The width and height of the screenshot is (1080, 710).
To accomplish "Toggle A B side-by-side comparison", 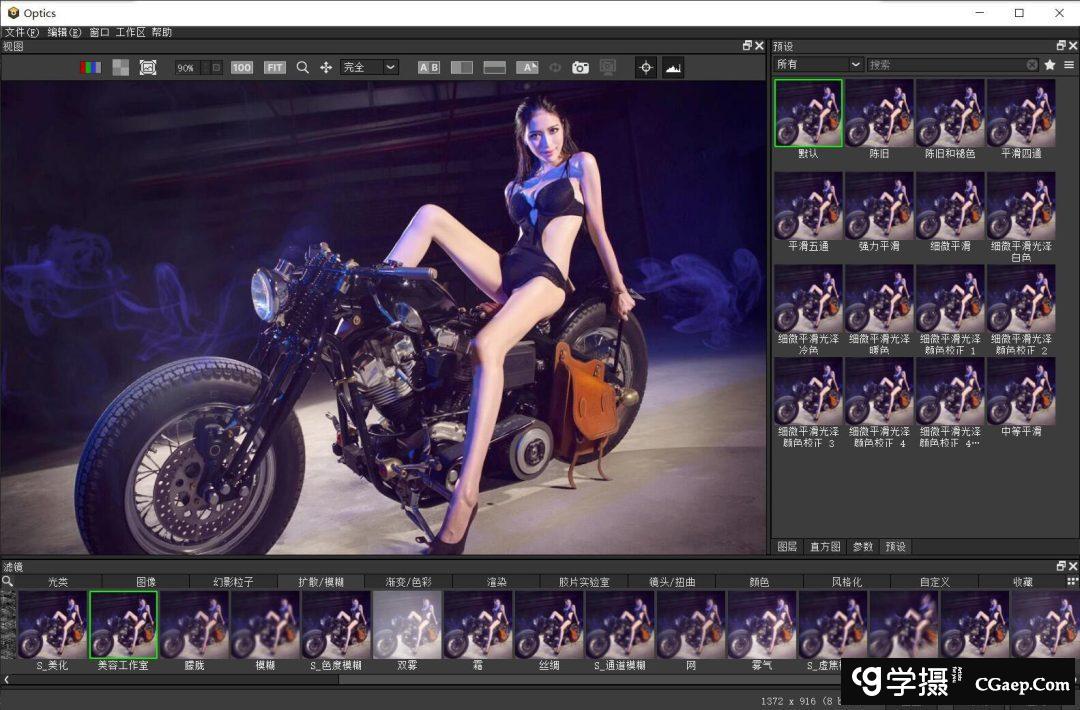I will tap(429, 67).
